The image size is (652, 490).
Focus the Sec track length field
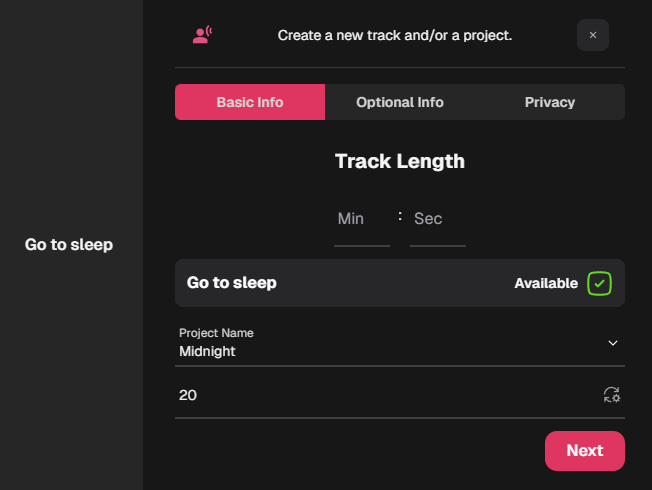click(x=437, y=225)
